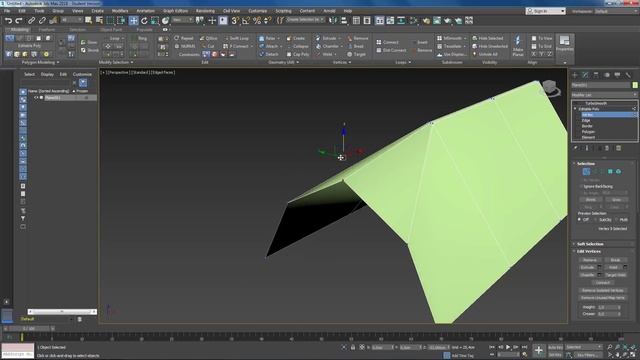
Task: Open the Modify tab in command panel
Action: click(x=585, y=75)
